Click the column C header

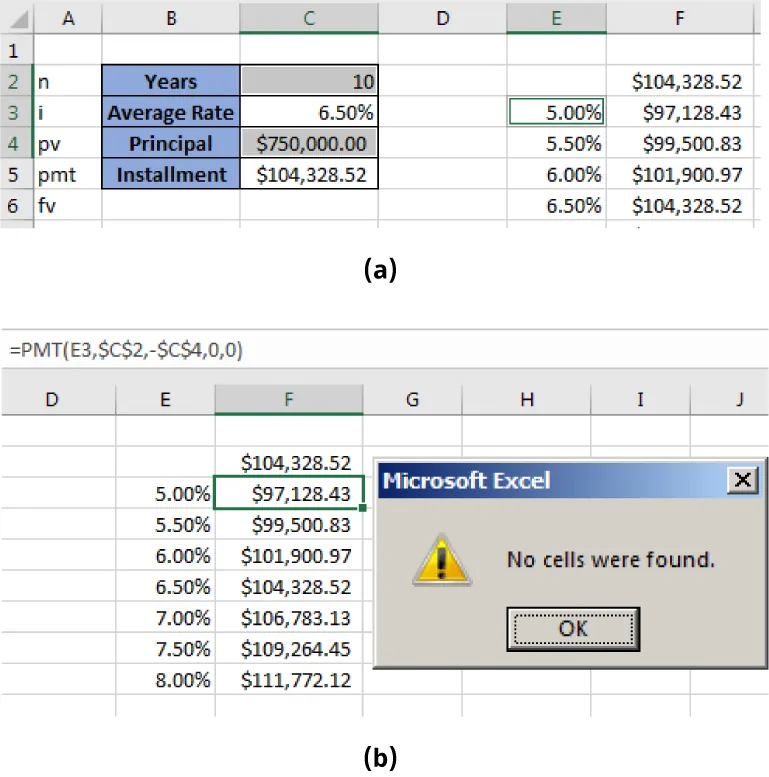(x=309, y=17)
